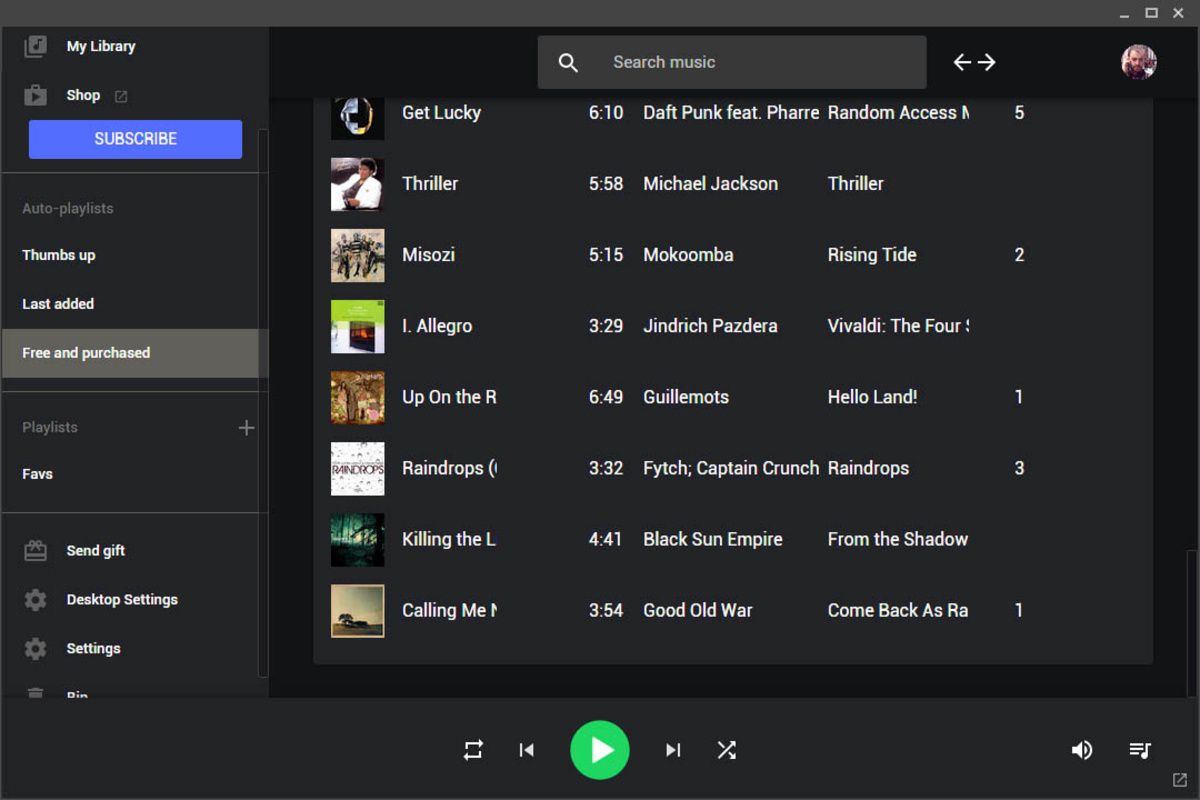Open album Hello Land!

(x=872, y=397)
